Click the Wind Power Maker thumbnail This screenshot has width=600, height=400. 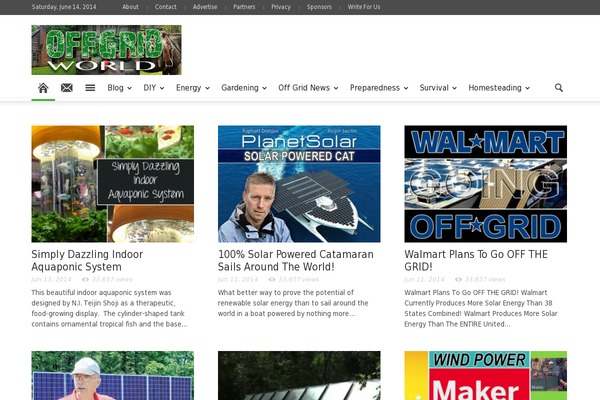click(486, 376)
